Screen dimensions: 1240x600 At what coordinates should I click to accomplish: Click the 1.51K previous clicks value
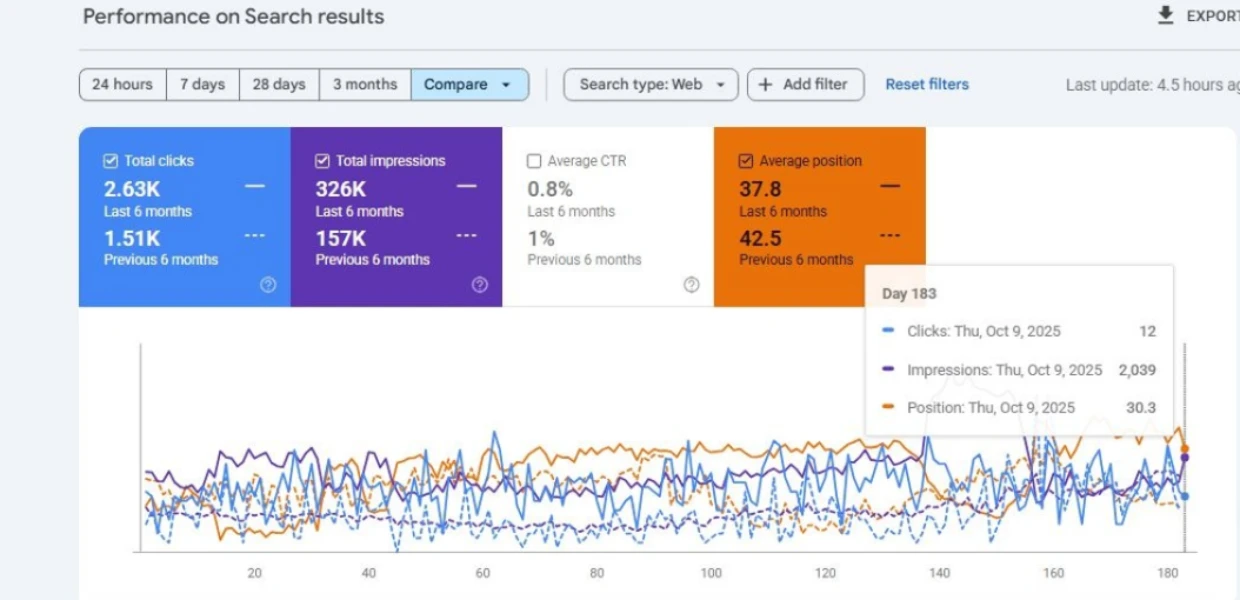[x=132, y=238]
